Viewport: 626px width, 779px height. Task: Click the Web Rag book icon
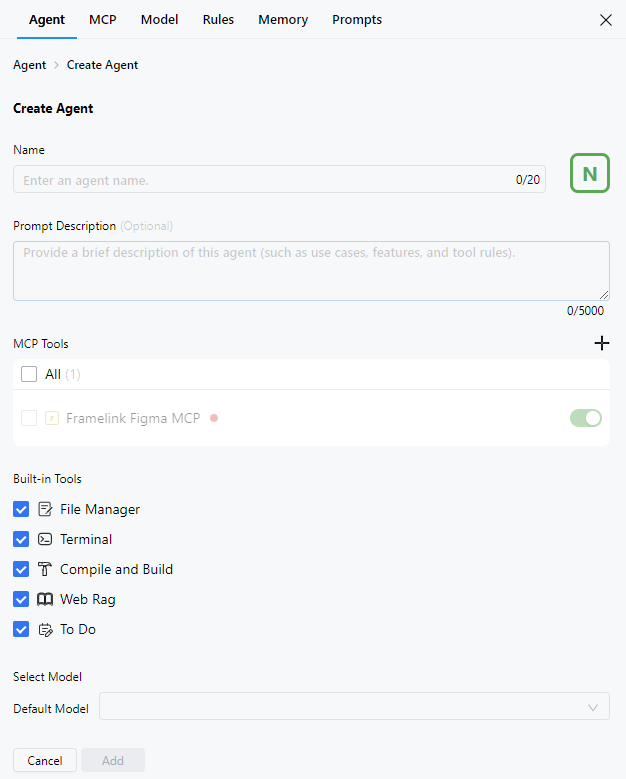[45, 599]
